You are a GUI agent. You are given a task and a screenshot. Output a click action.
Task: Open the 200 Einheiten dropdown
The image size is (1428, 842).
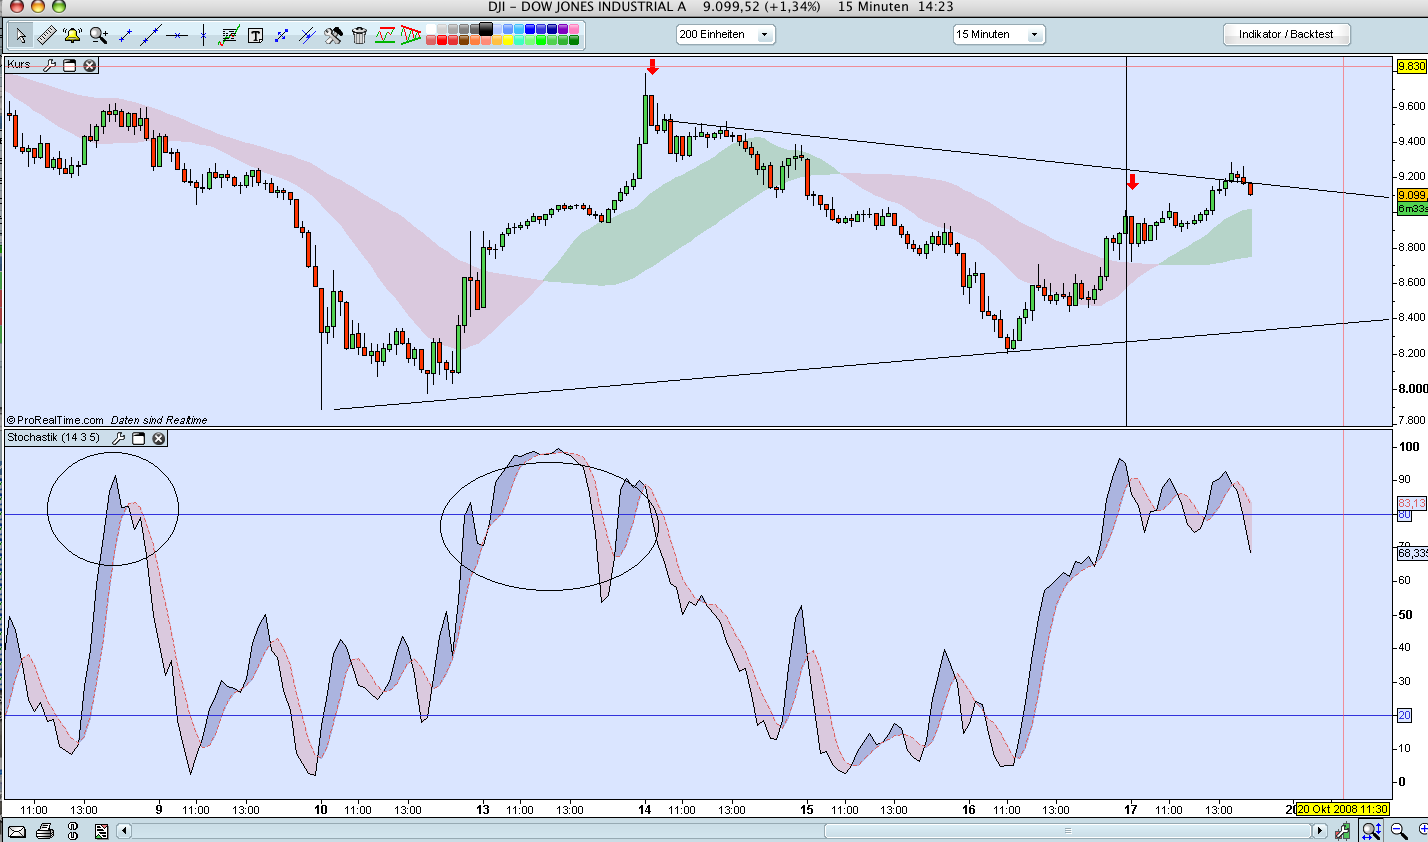pyautogui.click(x=726, y=34)
